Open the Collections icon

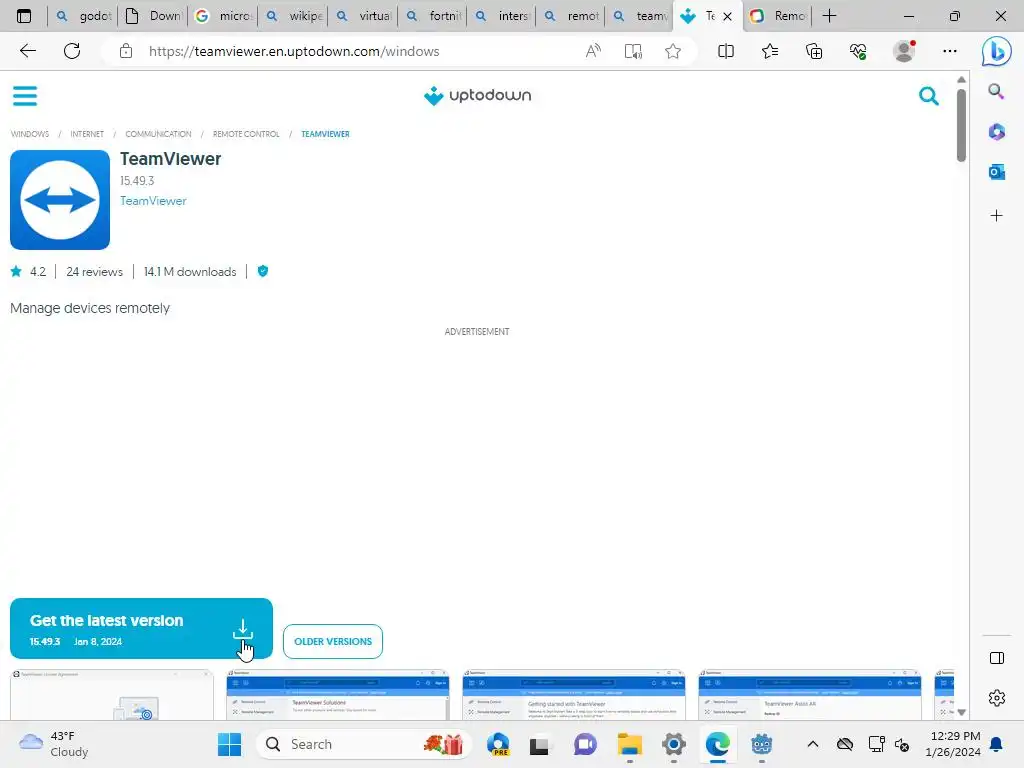[x=814, y=51]
